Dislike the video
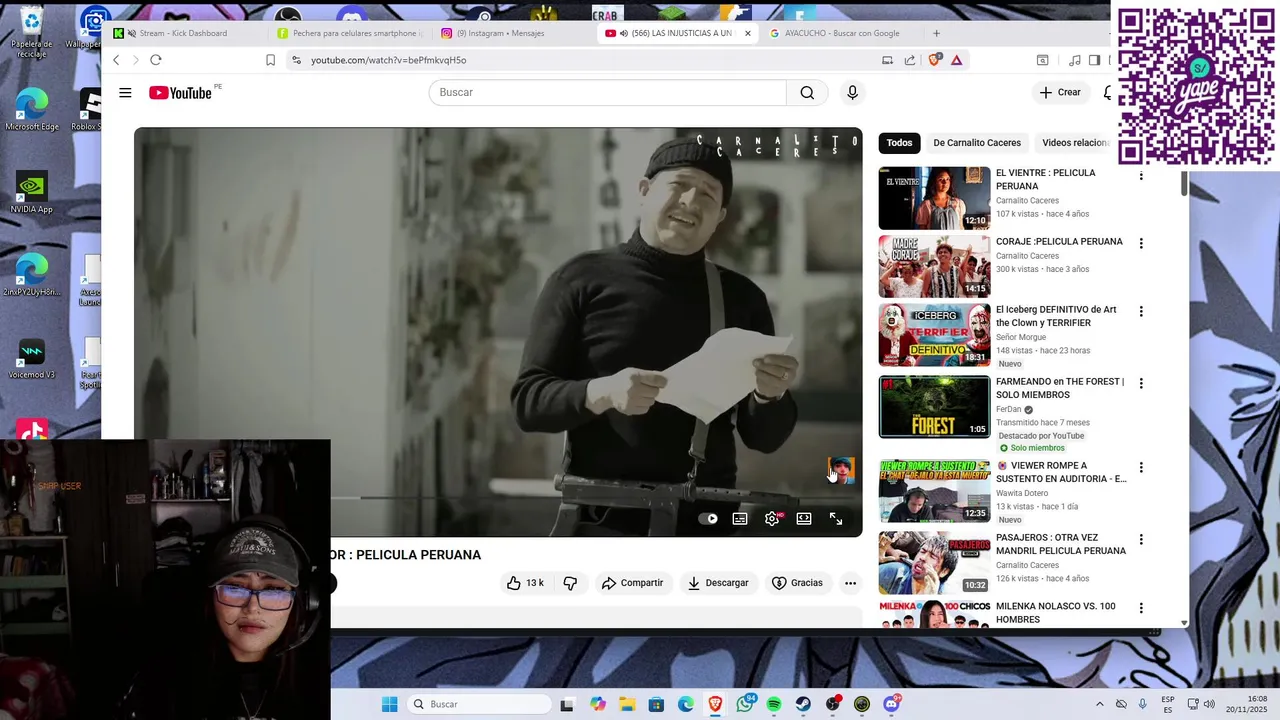1280x720 pixels. coord(570,583)
